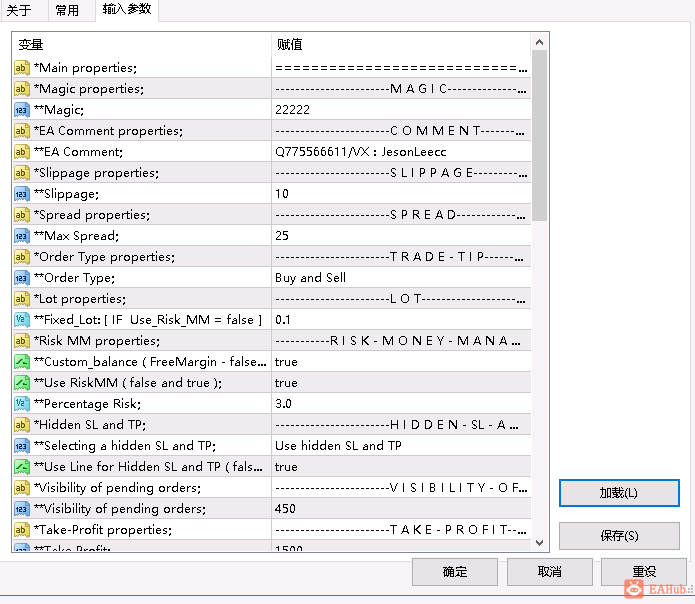This screenshot has height=604, width=695.
Task: Click the 保存(S) save button
Action: [619, 536]
